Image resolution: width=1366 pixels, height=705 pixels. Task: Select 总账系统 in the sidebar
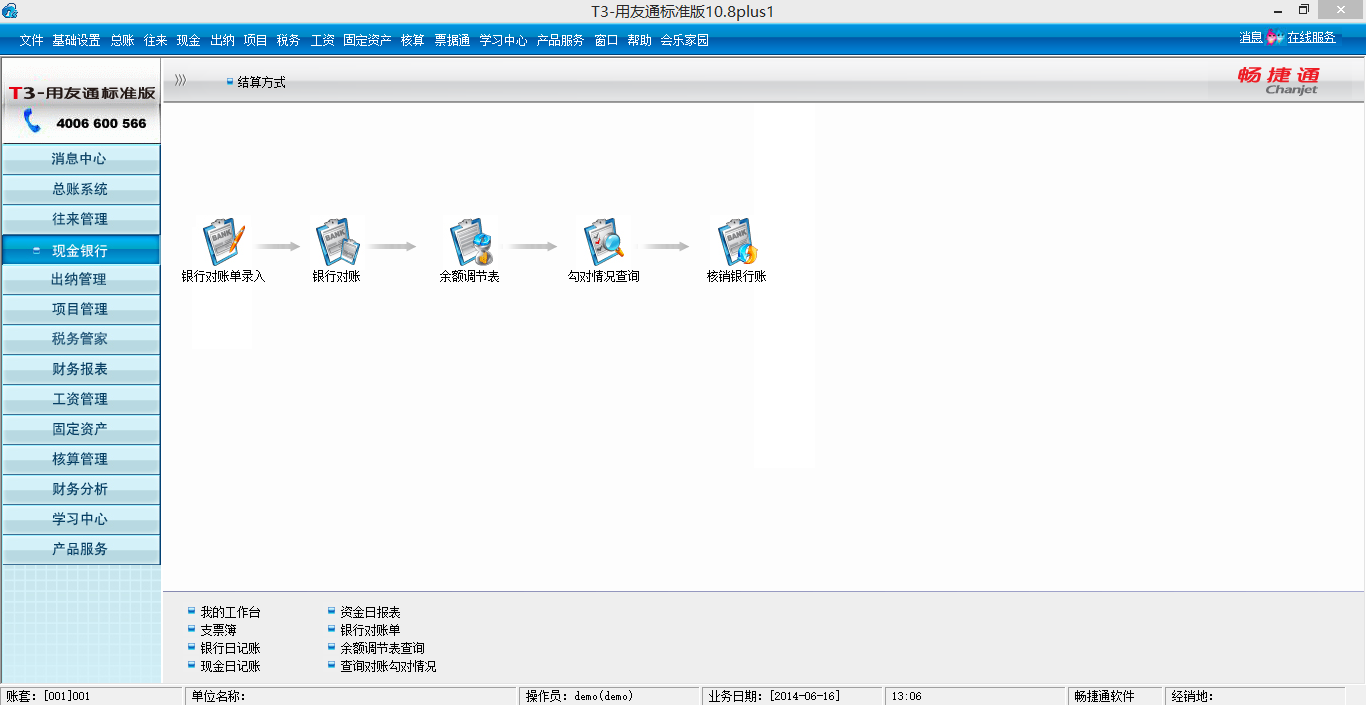[x=80, y=189]
